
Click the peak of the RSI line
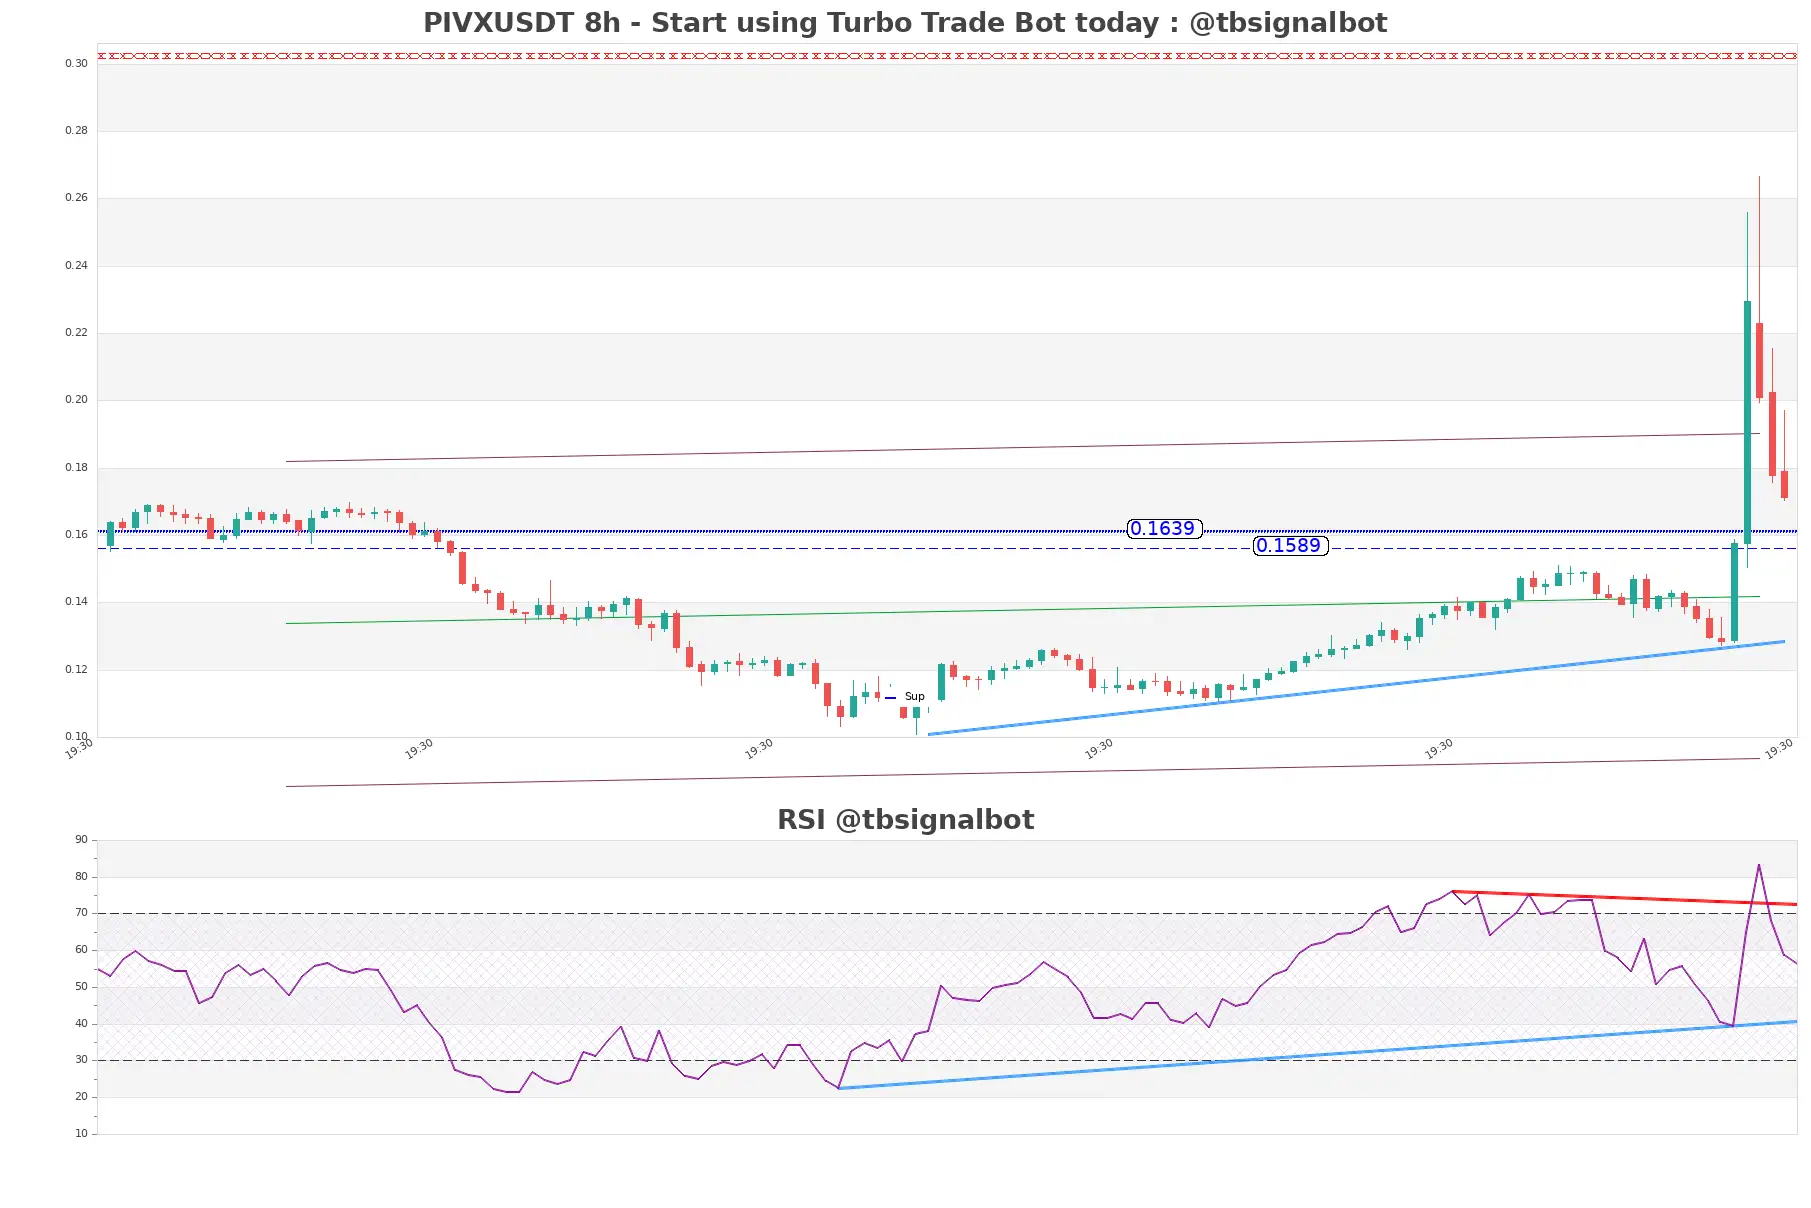coord(1758,865)
